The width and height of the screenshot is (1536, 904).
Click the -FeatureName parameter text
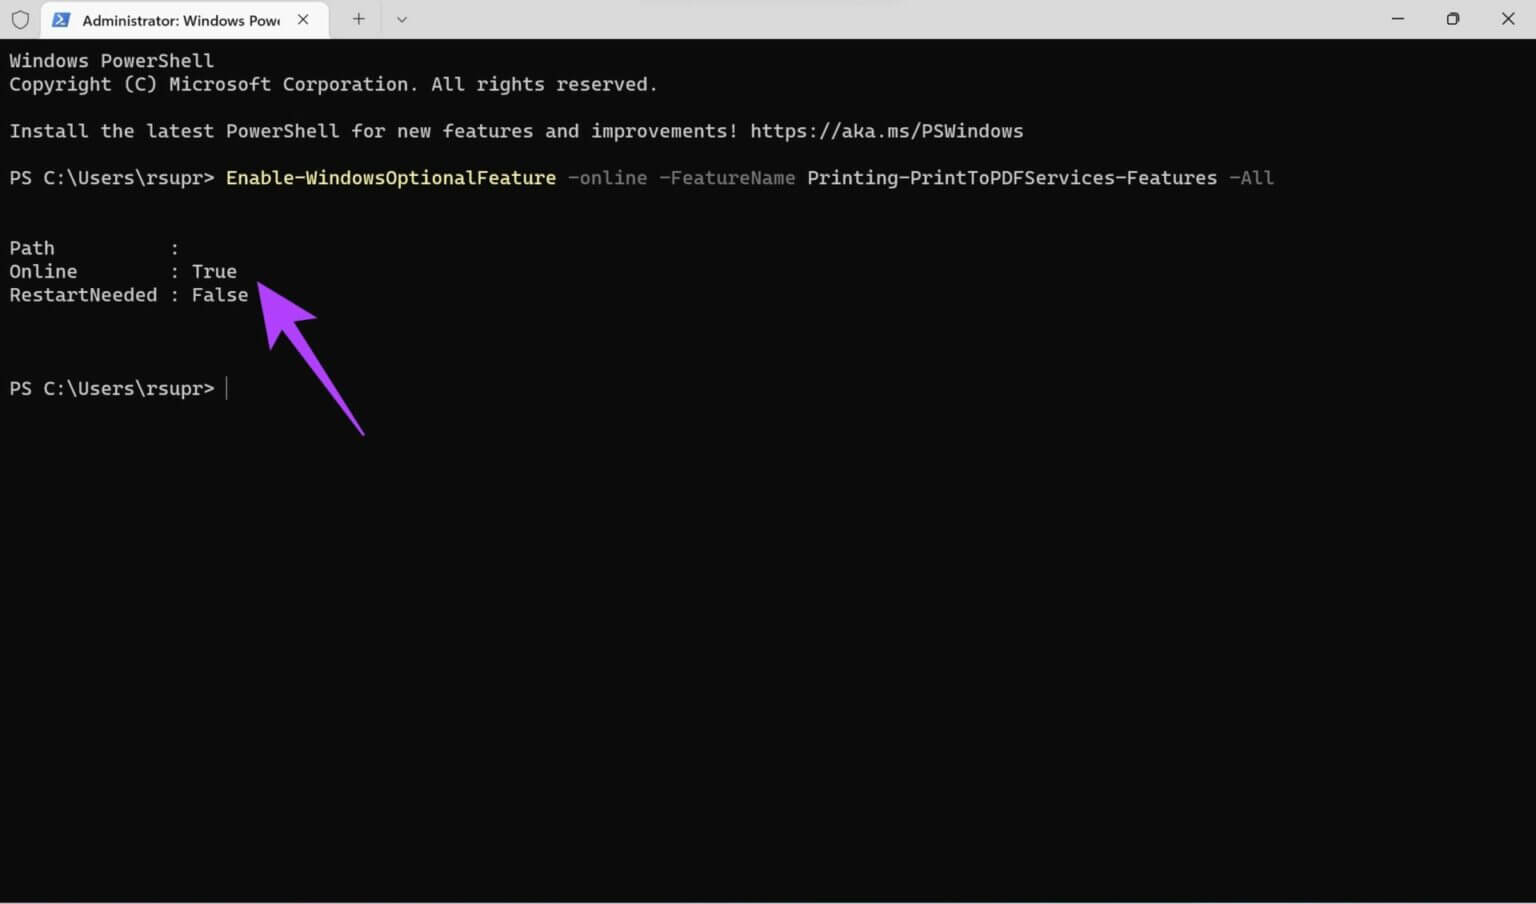point(727,178)
